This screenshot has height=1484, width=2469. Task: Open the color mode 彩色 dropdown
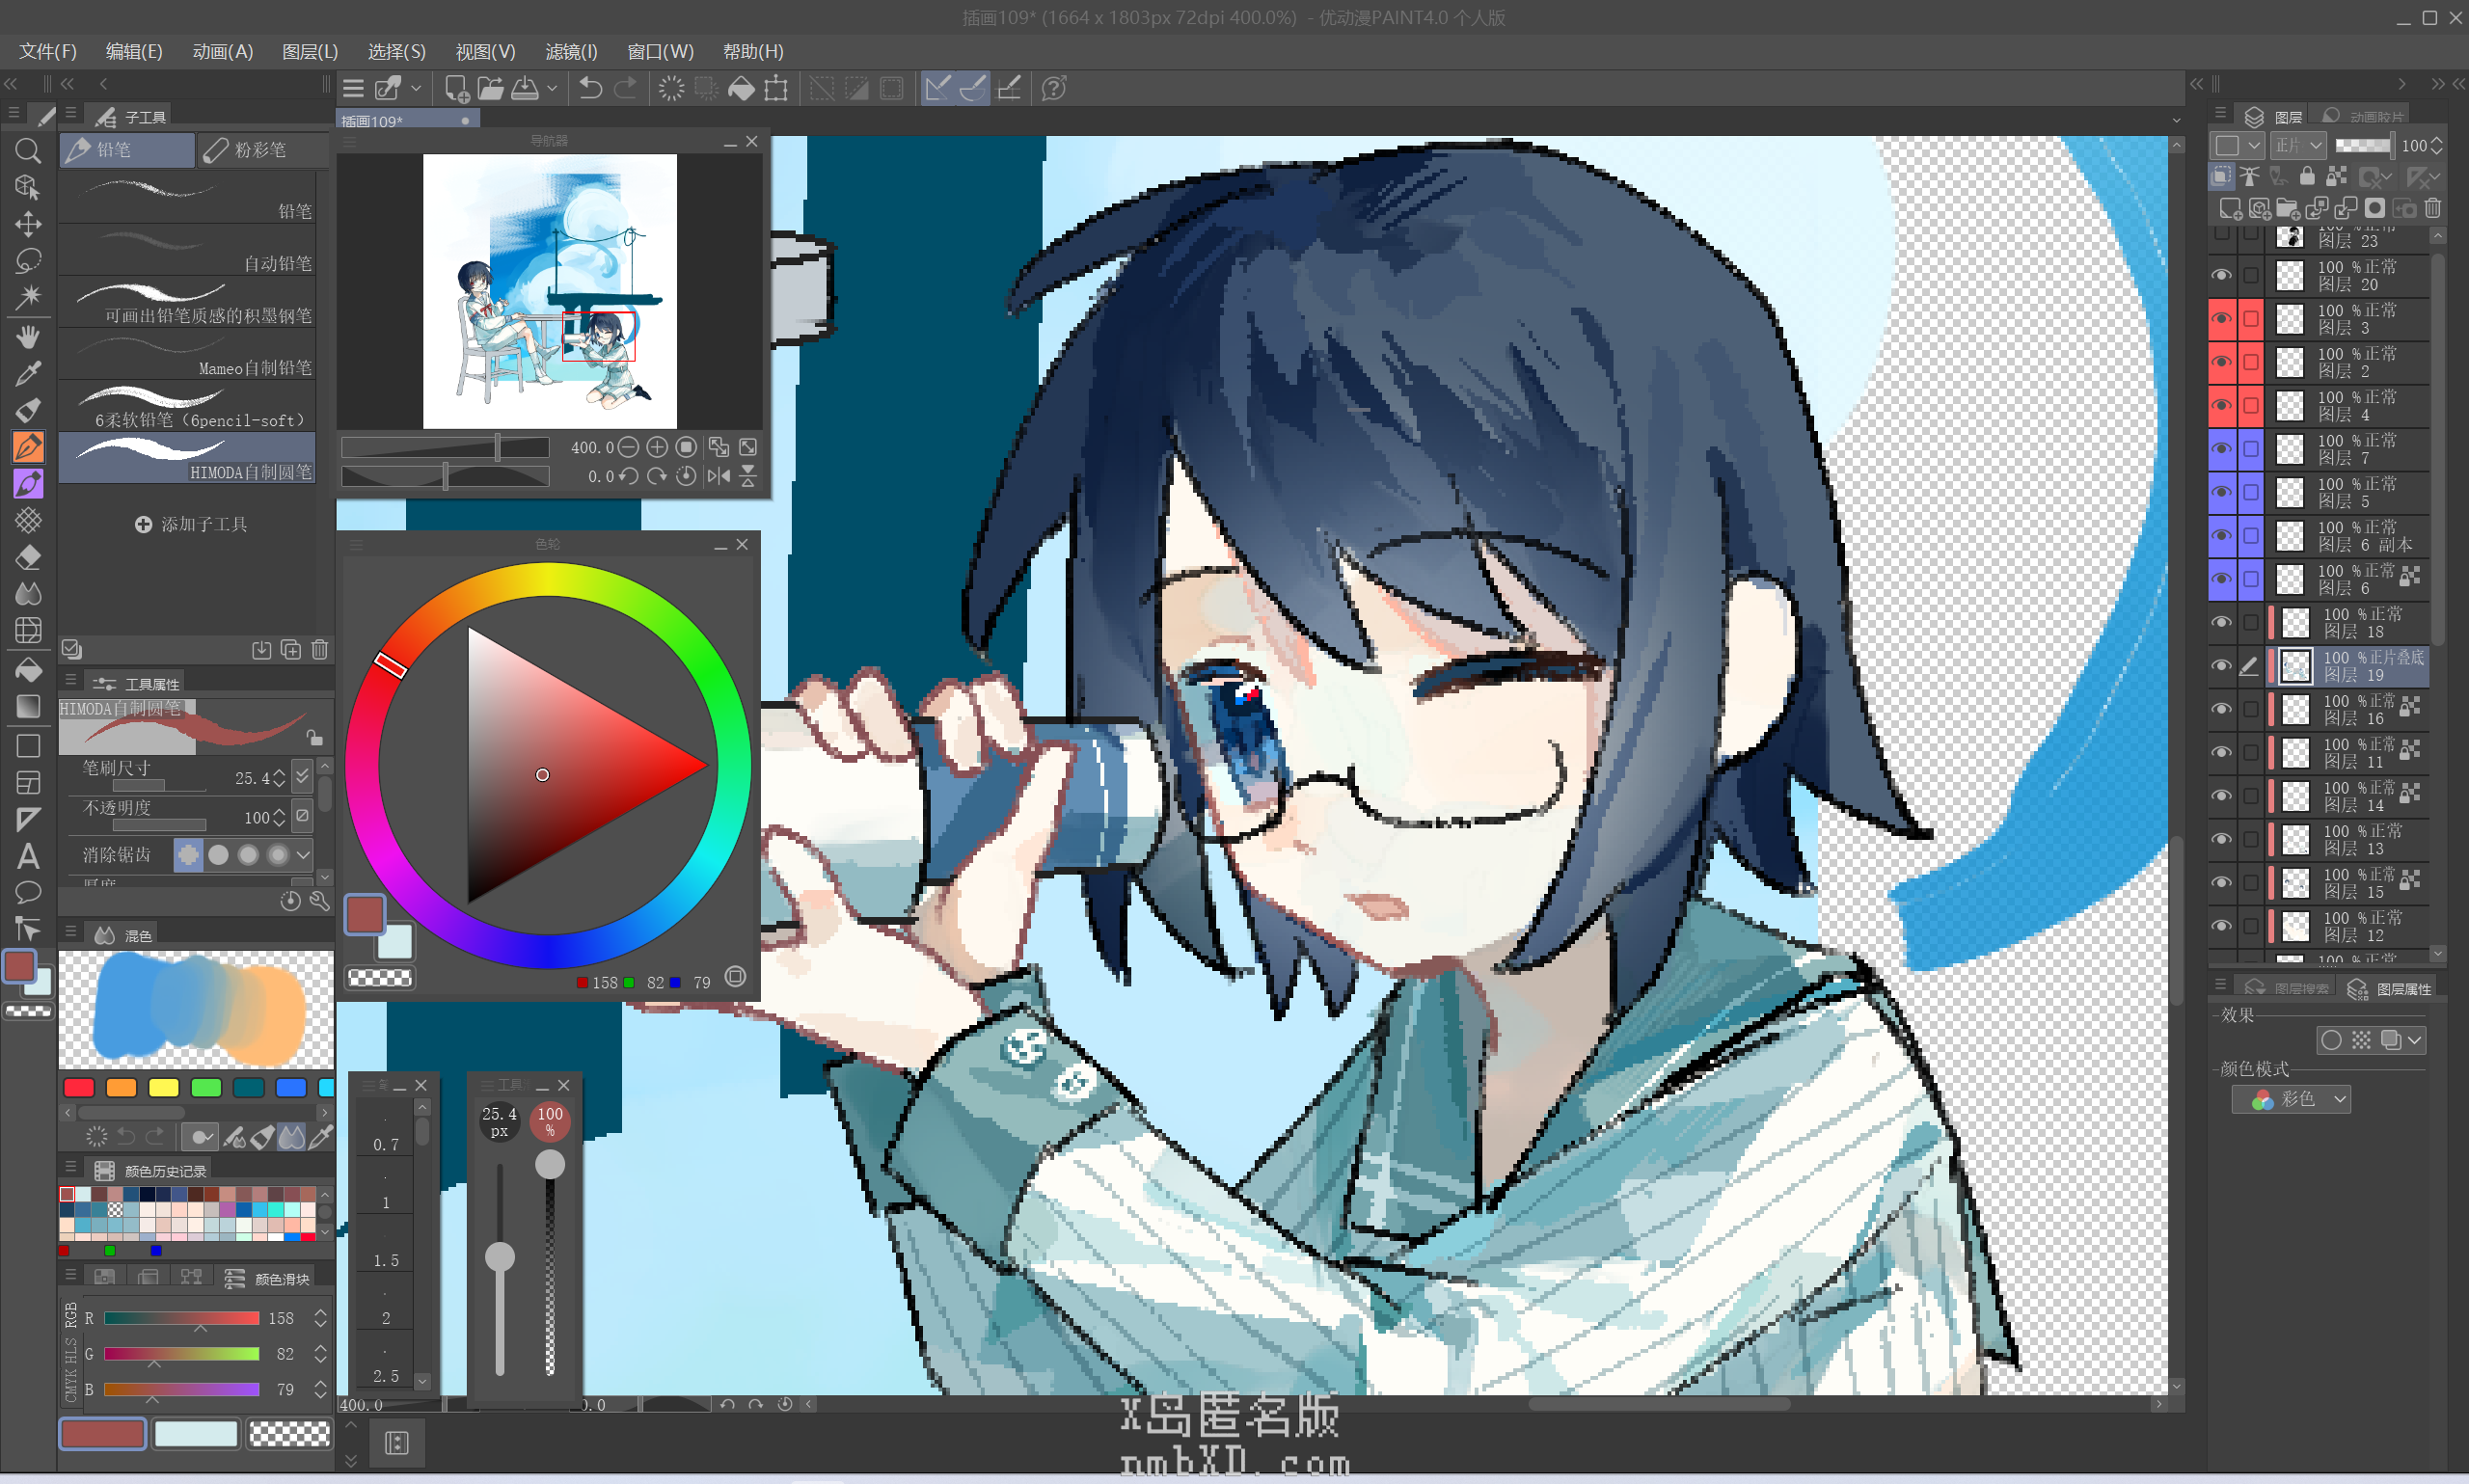click(2291, 1099)
